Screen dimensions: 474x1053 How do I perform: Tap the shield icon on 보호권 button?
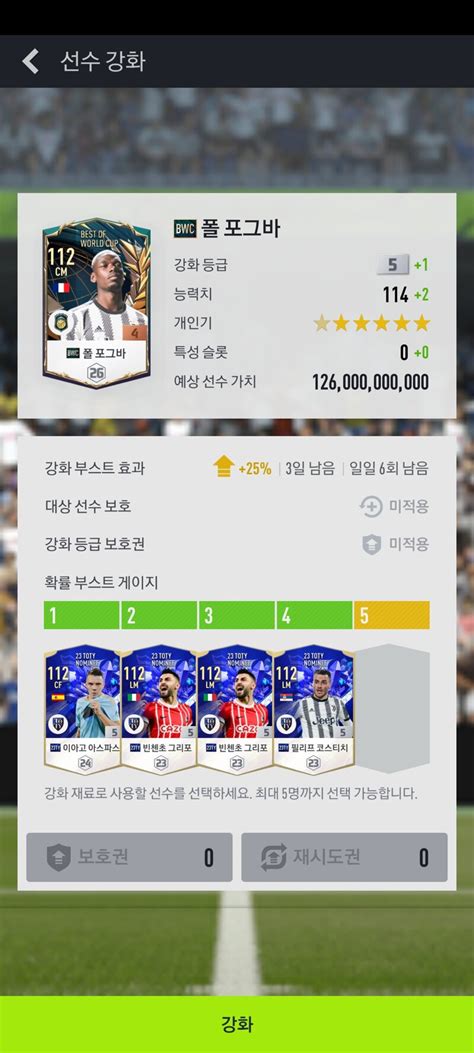(58, 858)
